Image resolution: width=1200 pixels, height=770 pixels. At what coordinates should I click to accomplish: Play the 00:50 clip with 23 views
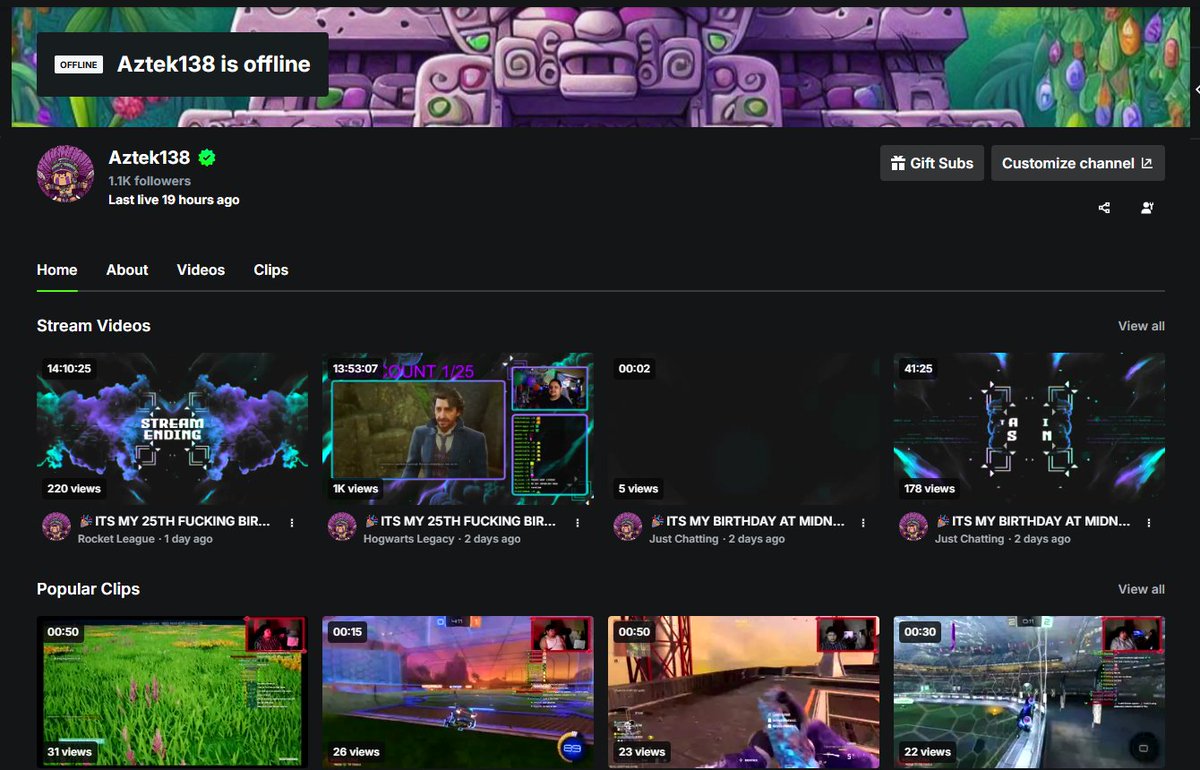click(x=743, y=692)
